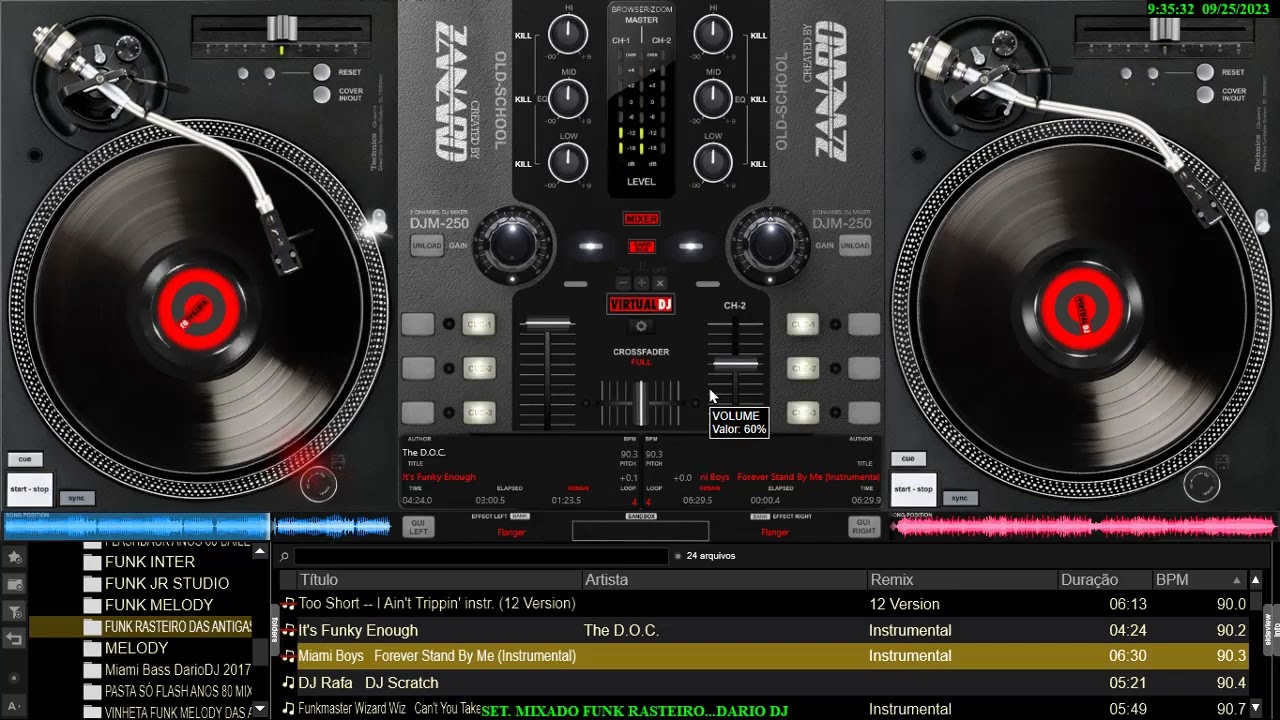The height and width of the screenshot is (720, 1280).
Task: Open the Effect Right Flanger selector
Action: tap(775, 532)
